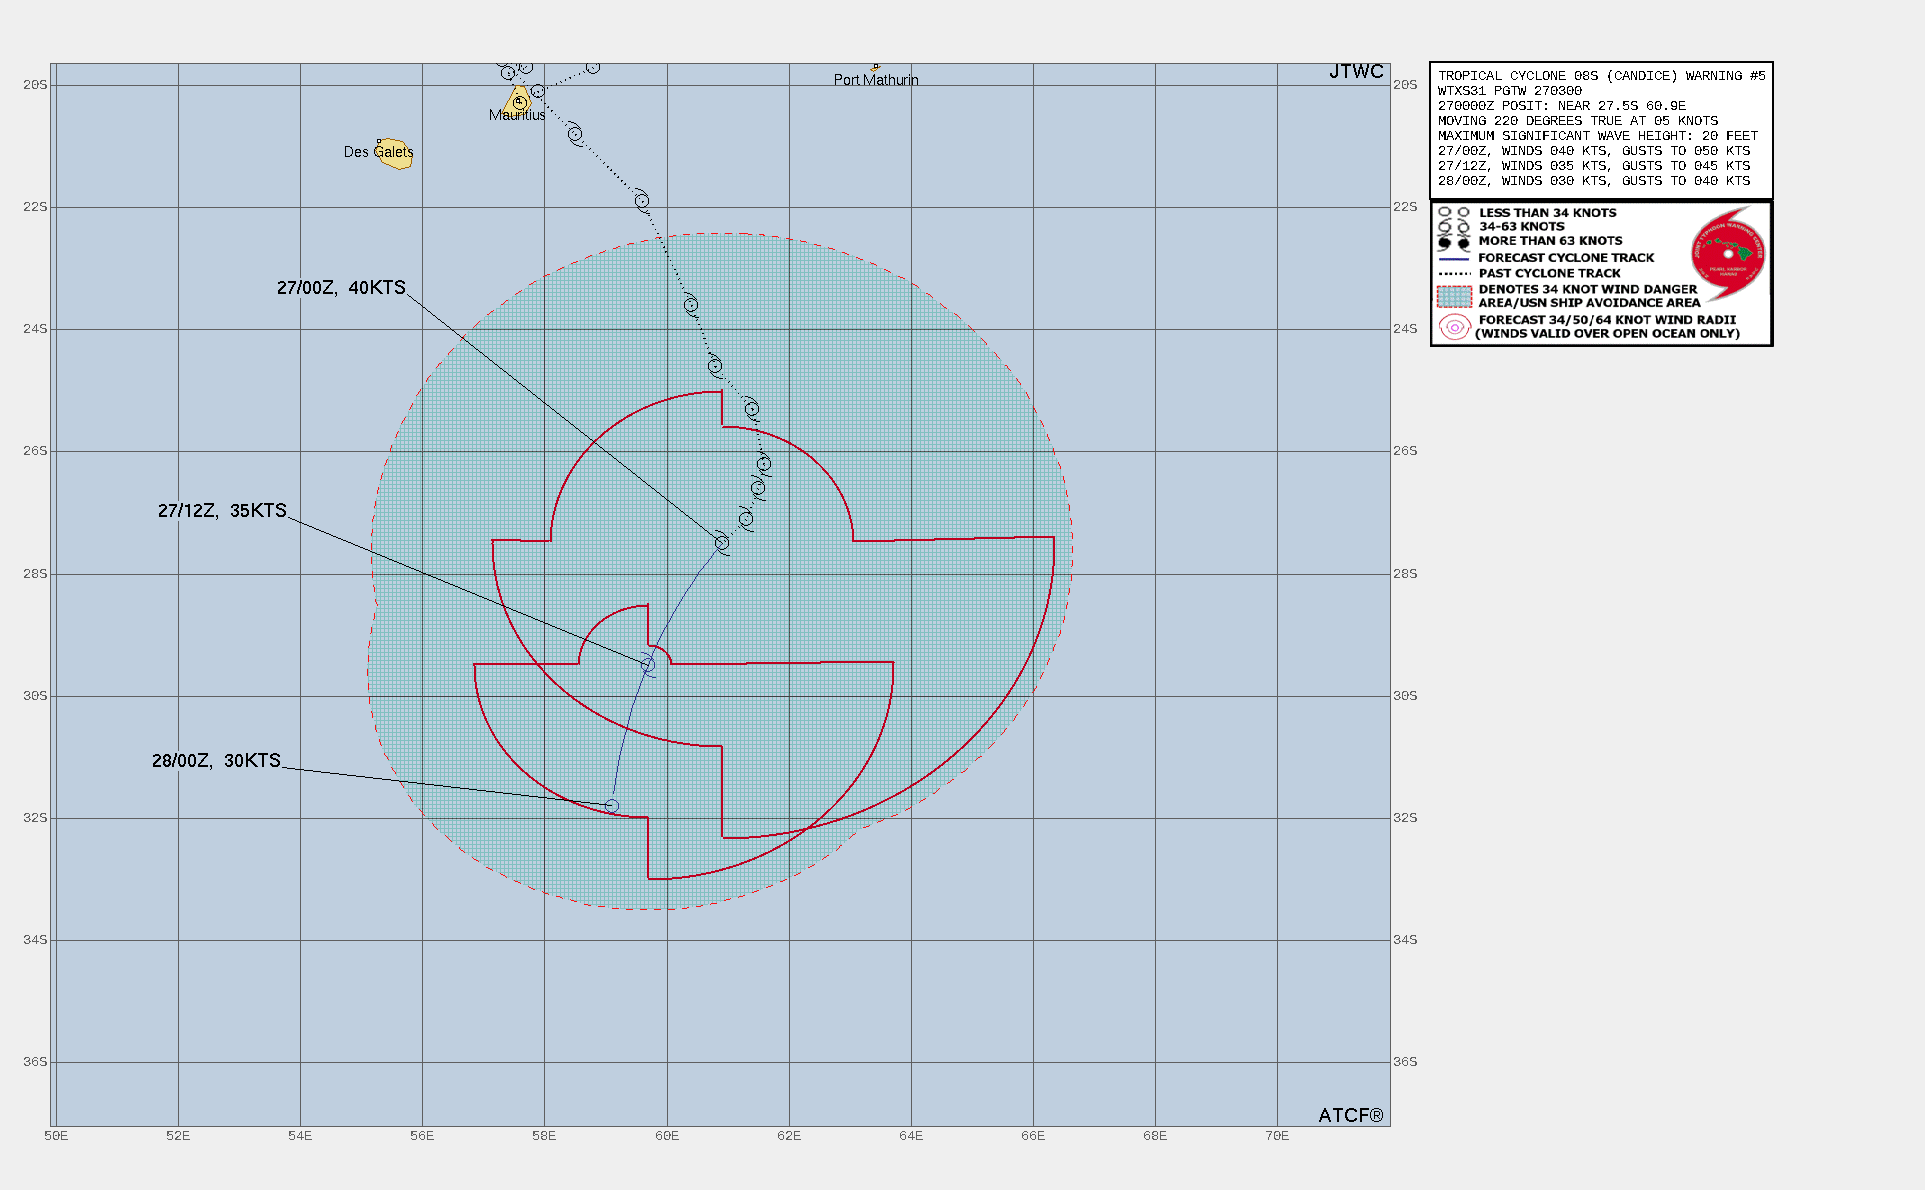This screenshot has height=1190, width=1925.
Task: Click the 20S latitude label on left axis
Action: point(35,85)
